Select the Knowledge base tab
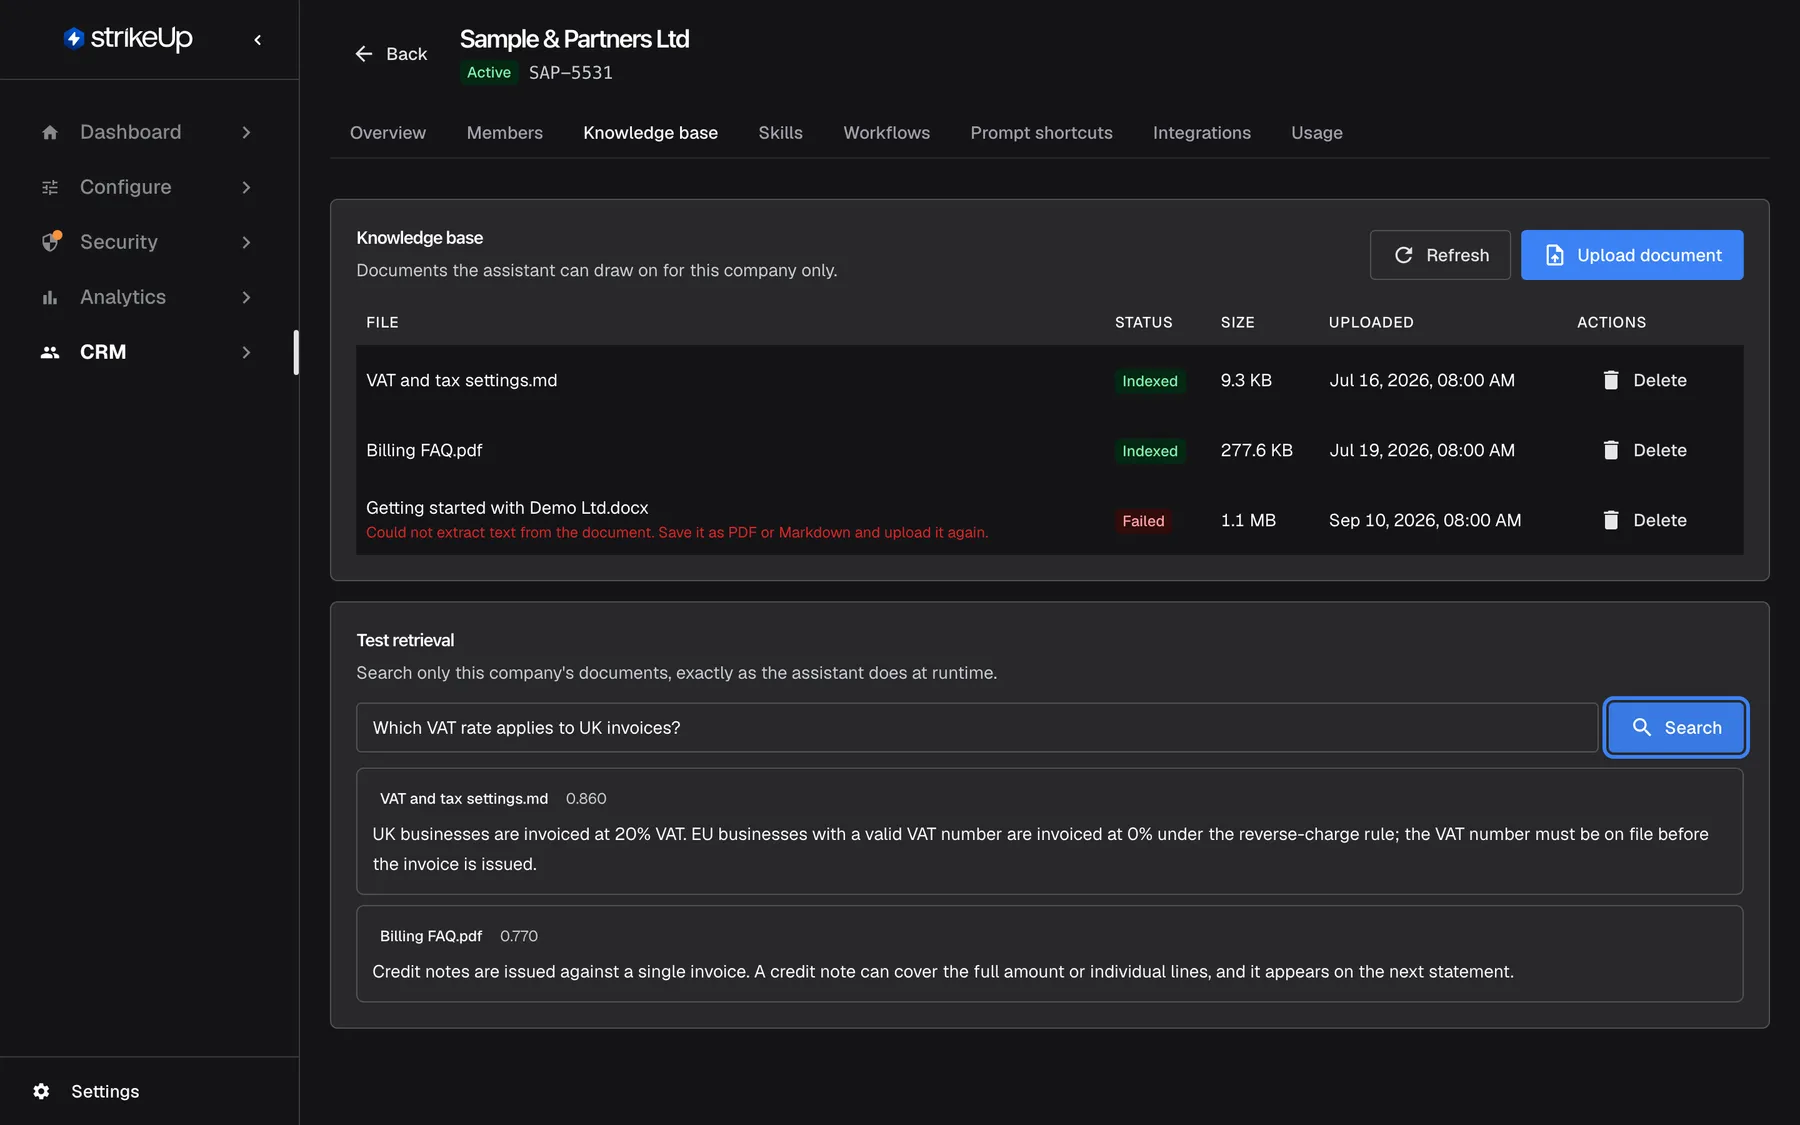Image resolution: width=1800 pixels, height=1125 pixels. [x=650, y=133]
